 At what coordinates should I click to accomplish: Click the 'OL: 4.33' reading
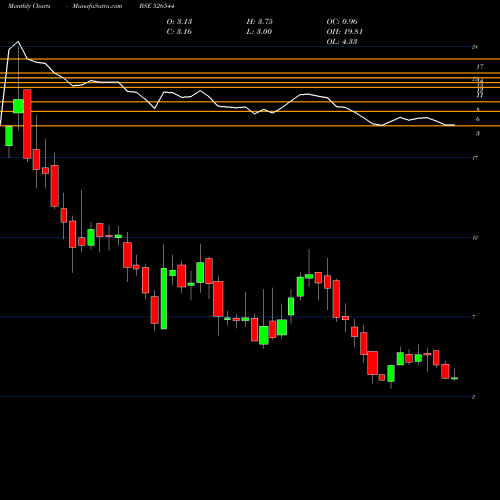click(342, 42)
